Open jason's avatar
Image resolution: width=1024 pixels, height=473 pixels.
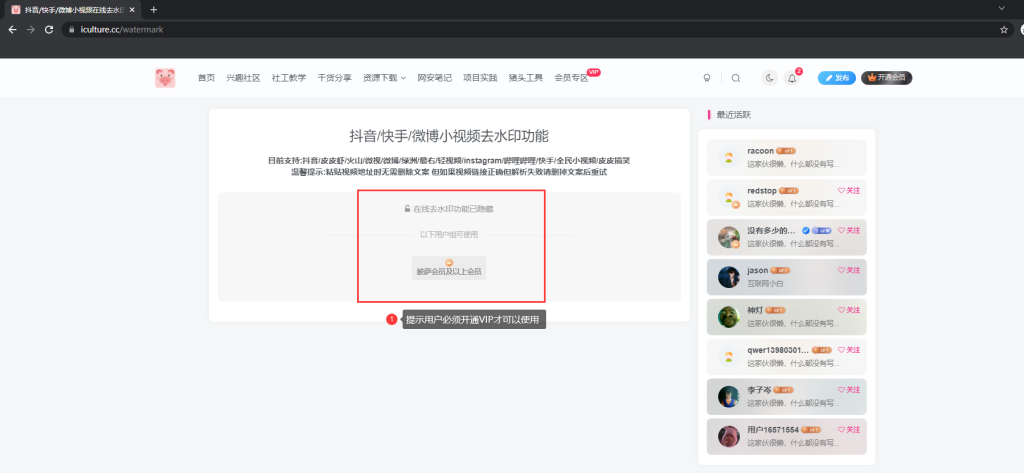click(729, 277)
